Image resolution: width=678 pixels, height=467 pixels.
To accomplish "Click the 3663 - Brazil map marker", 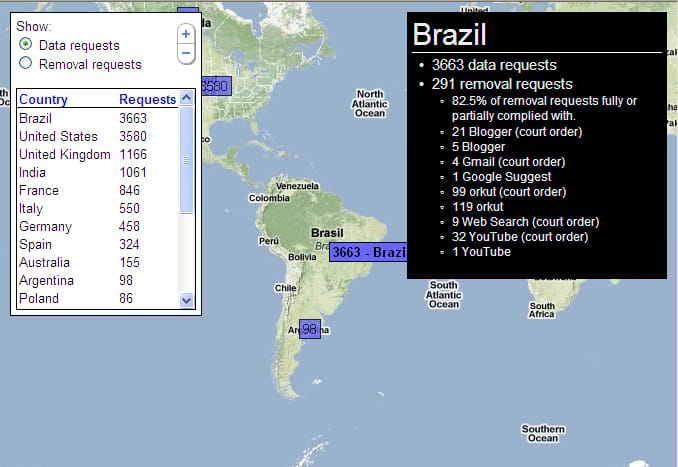I will (x=368, y=252).
